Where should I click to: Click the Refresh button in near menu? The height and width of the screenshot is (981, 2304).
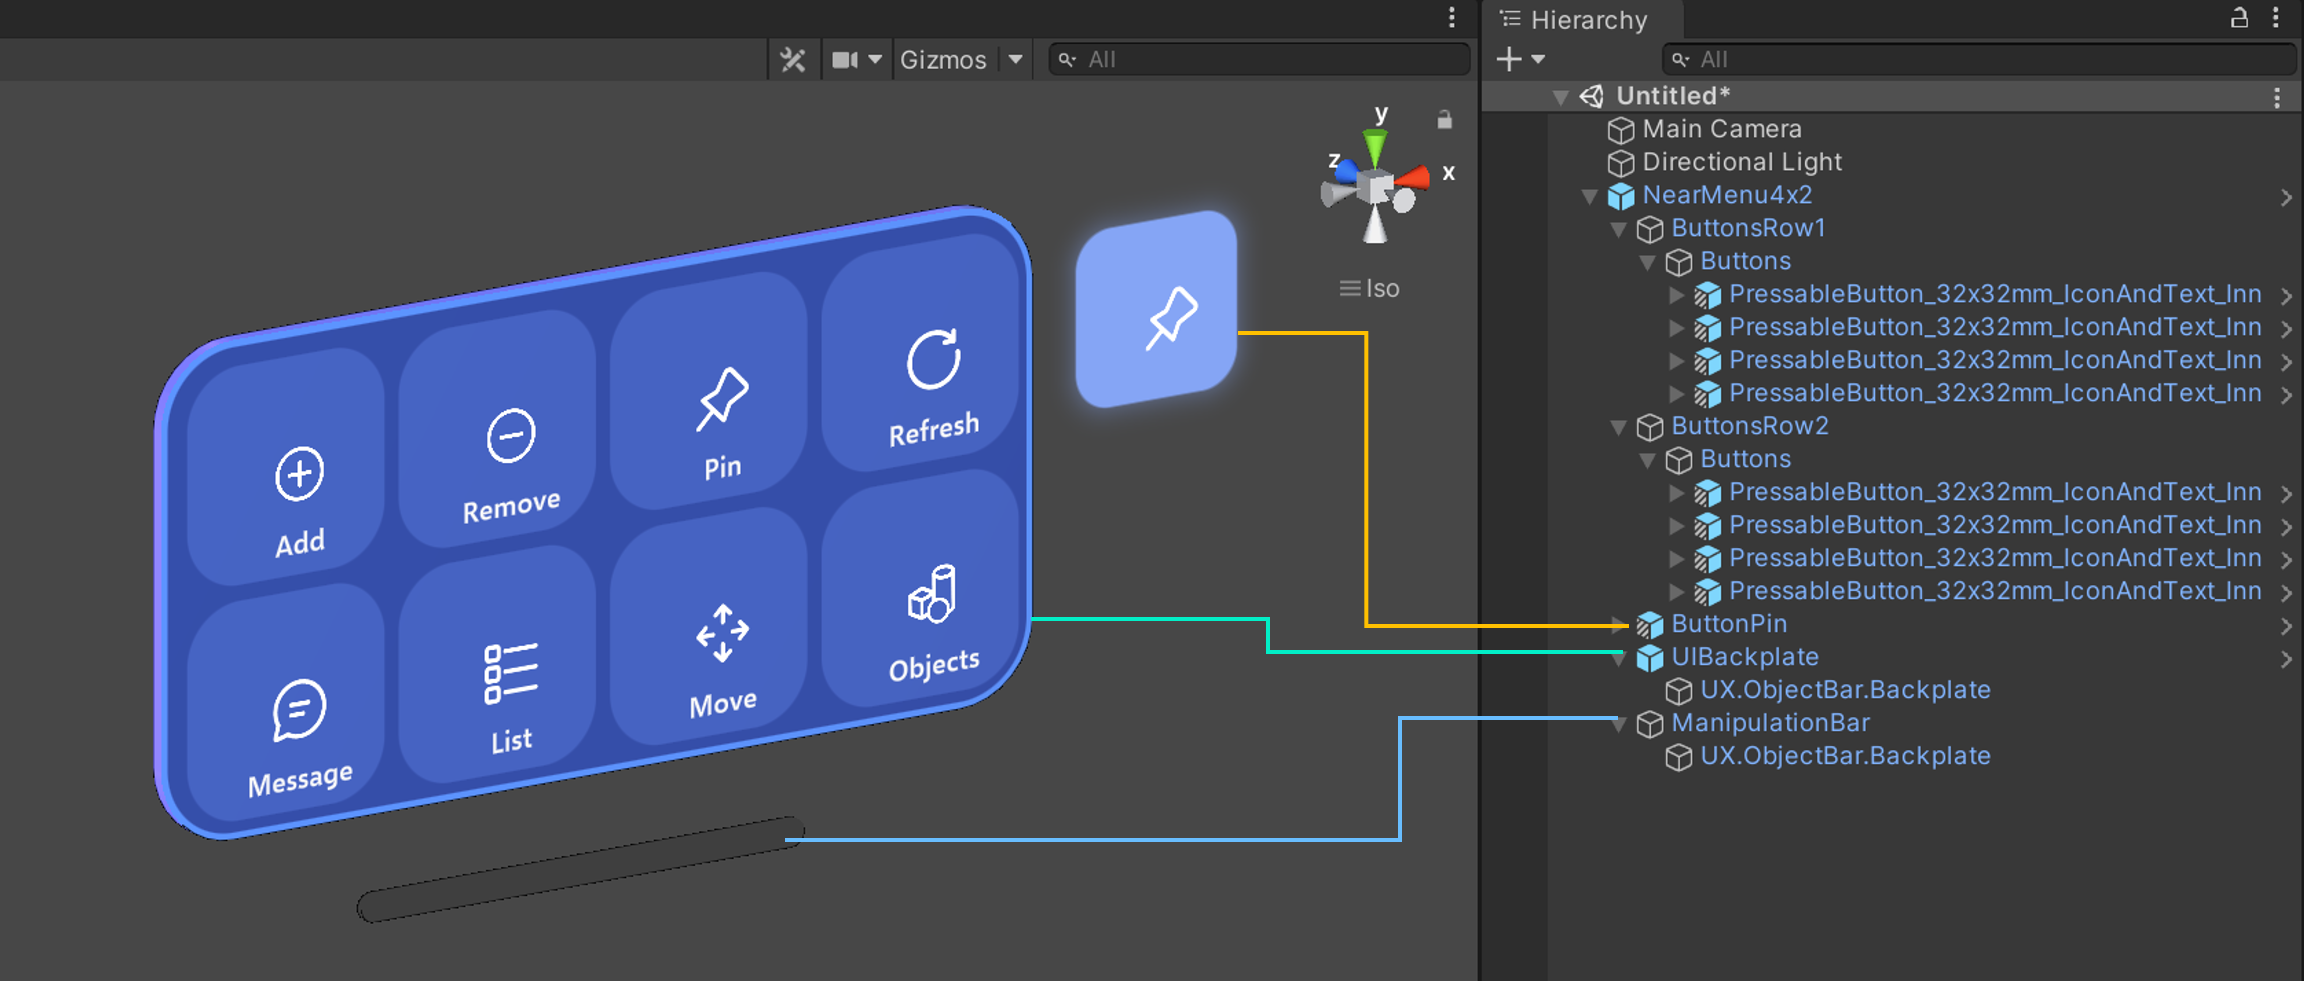coord(921,352)
